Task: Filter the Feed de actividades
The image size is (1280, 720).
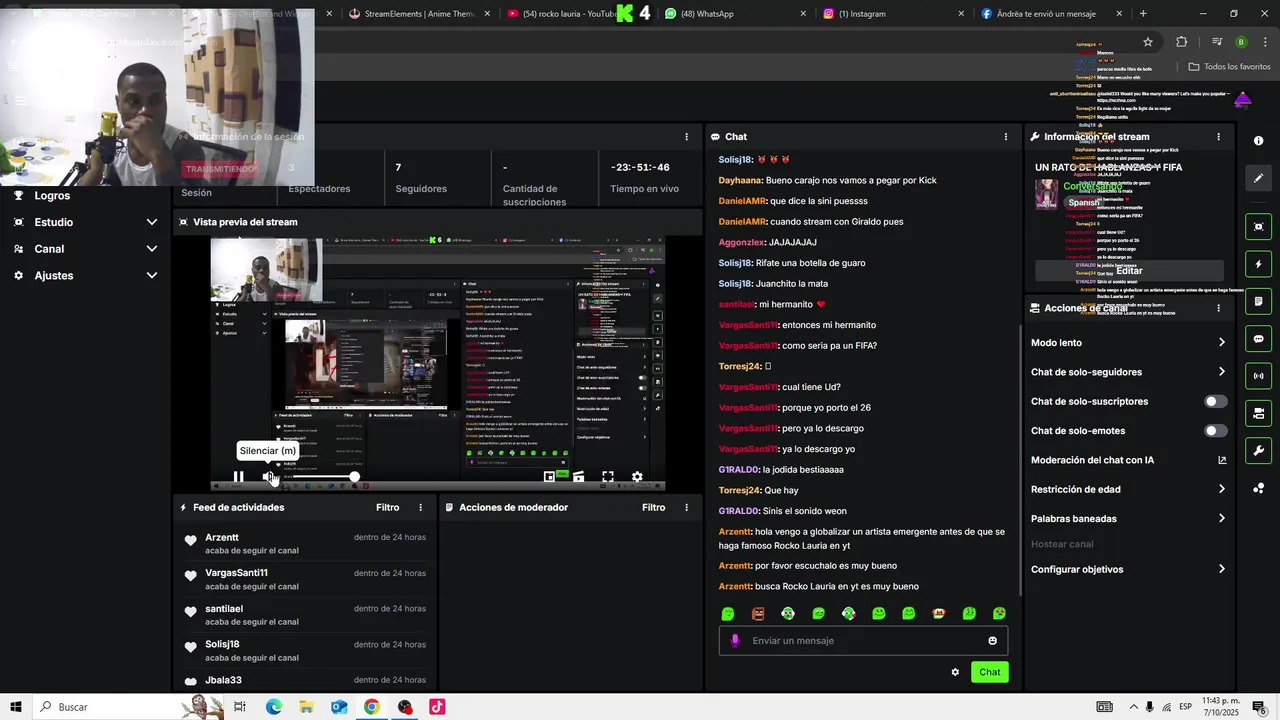Action: click(x=387, y=508)
